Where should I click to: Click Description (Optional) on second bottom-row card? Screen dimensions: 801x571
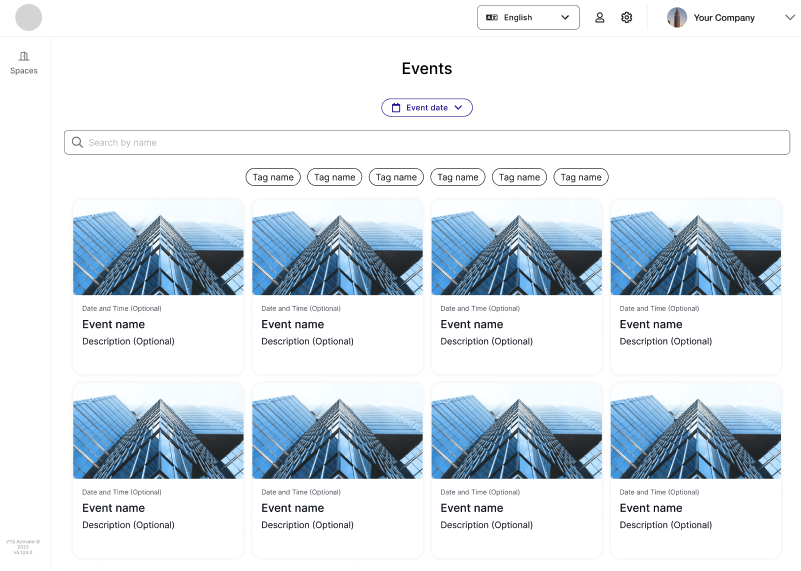coord(308,525)
